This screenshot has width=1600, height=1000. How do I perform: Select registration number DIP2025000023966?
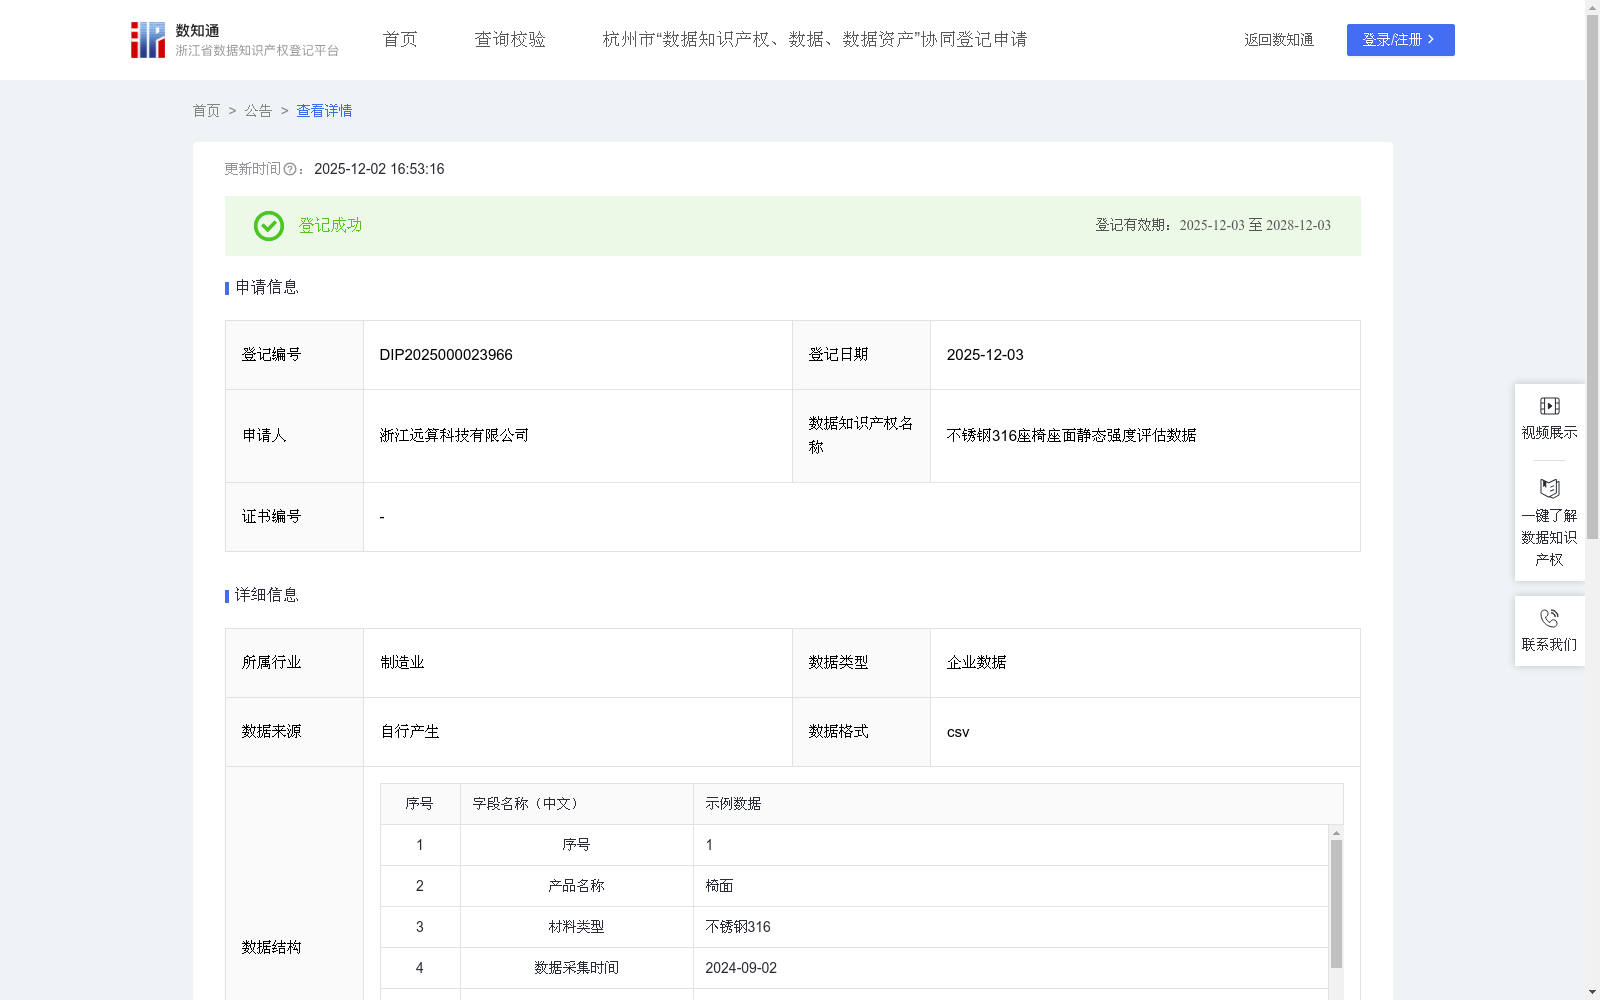pyautogui.click(x=446, y=355)
